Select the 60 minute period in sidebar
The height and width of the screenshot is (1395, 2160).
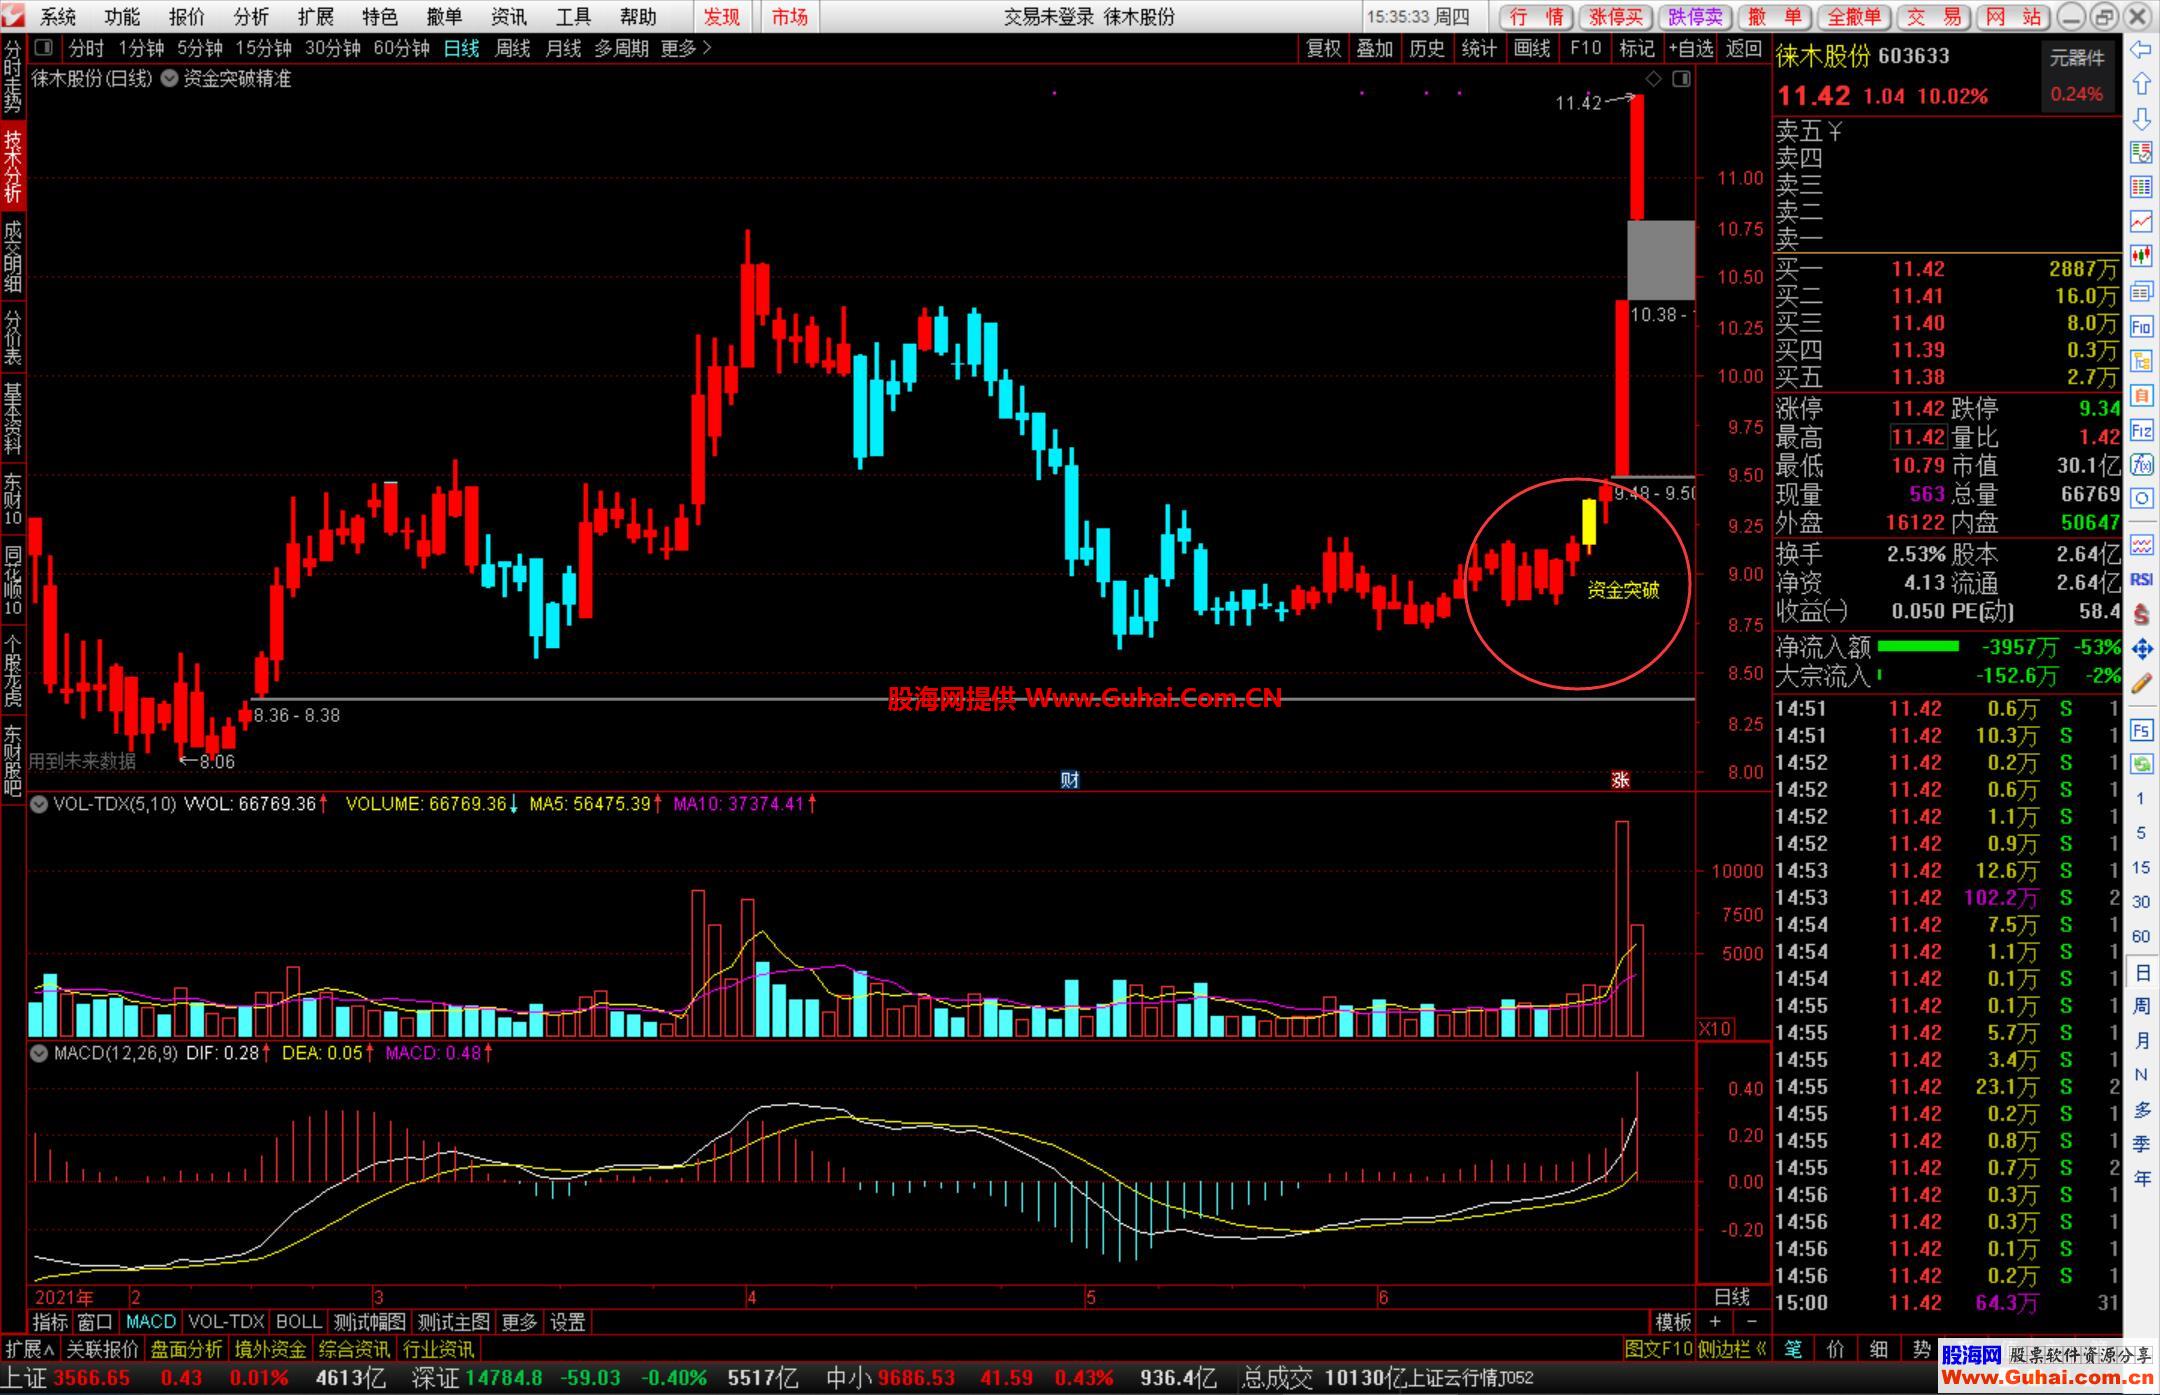(x=2141, y=937)
